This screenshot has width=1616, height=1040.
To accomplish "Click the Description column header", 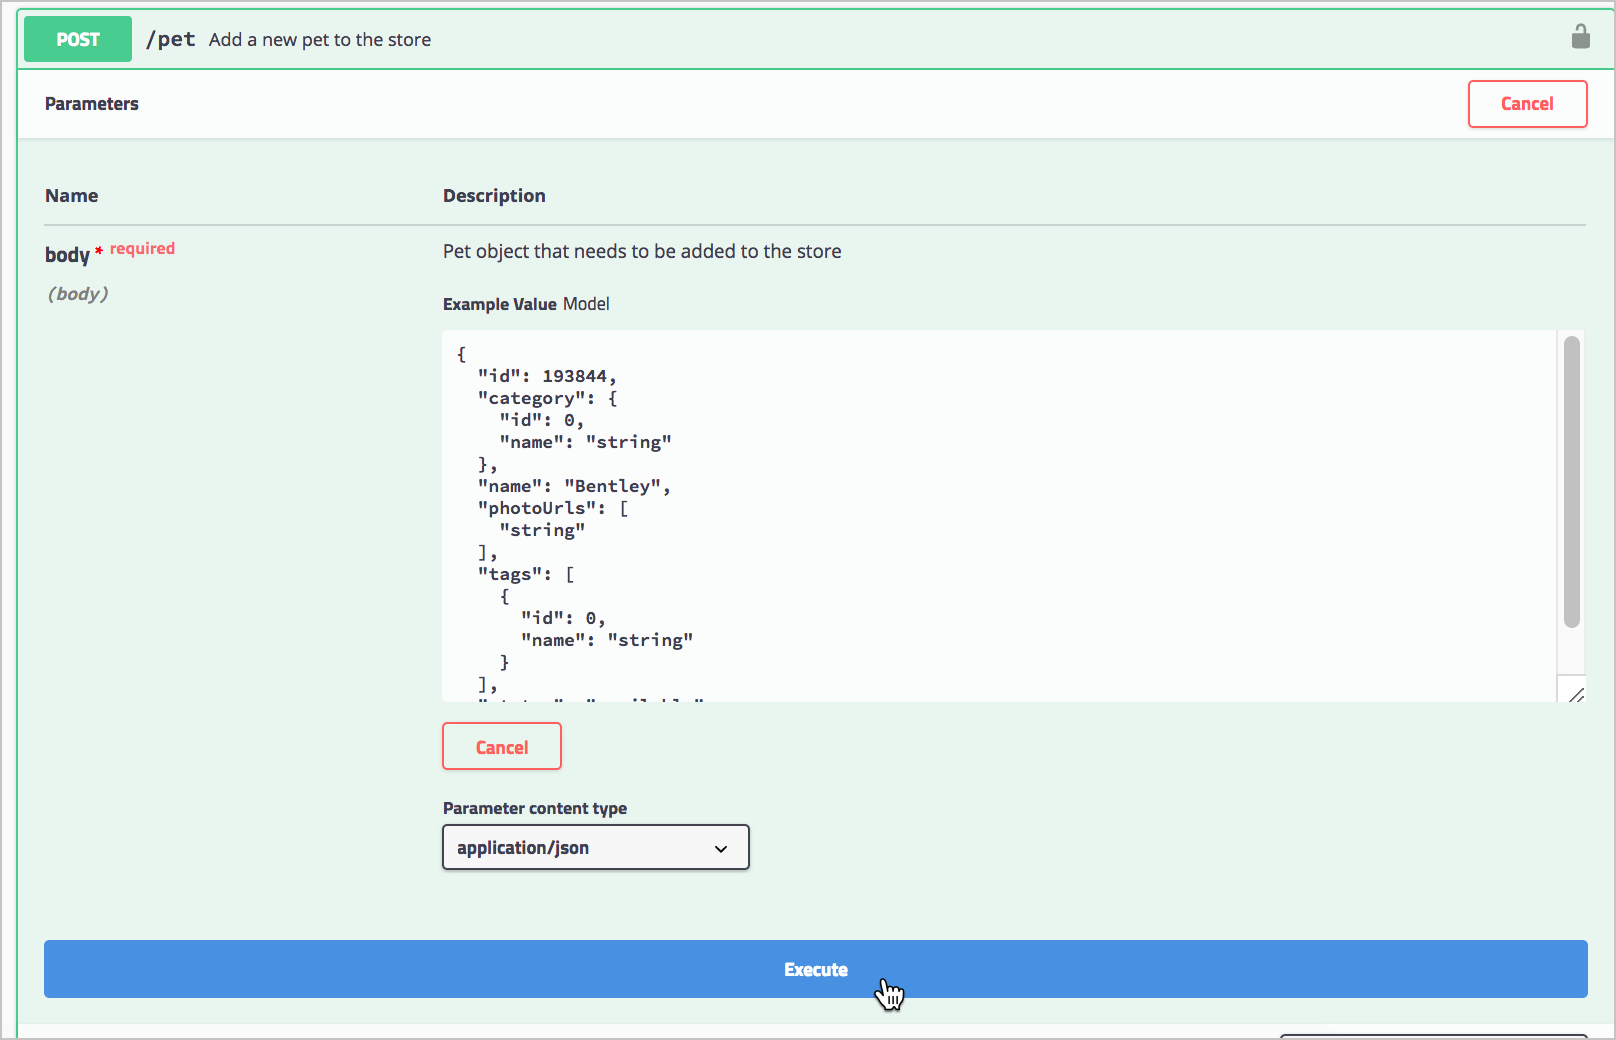I will [494, 196].
